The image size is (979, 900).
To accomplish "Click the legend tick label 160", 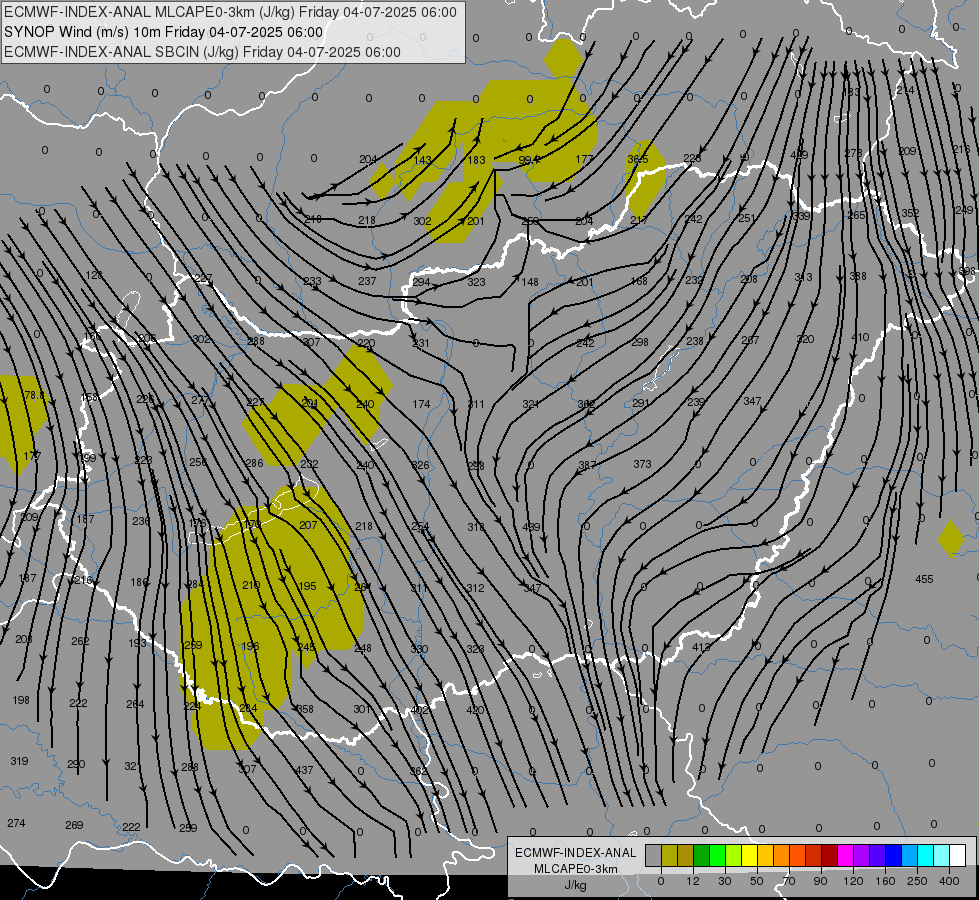I will [885, 881].
